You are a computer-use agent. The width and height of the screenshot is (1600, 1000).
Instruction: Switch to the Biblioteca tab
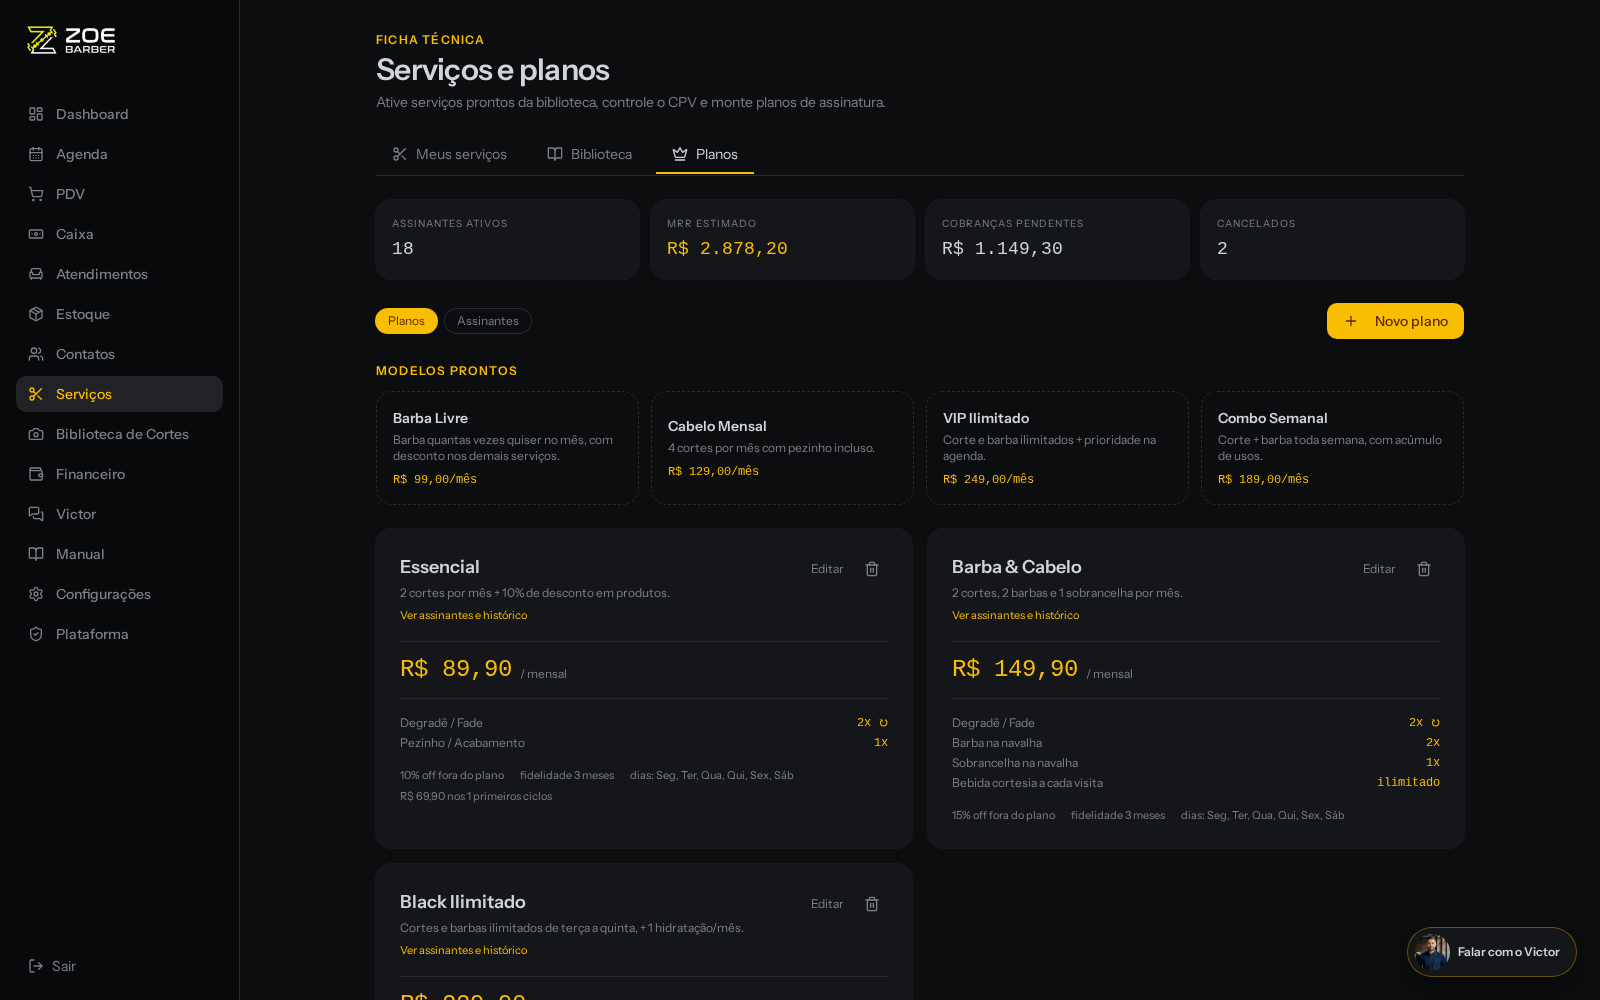click(x=589, y=154)
